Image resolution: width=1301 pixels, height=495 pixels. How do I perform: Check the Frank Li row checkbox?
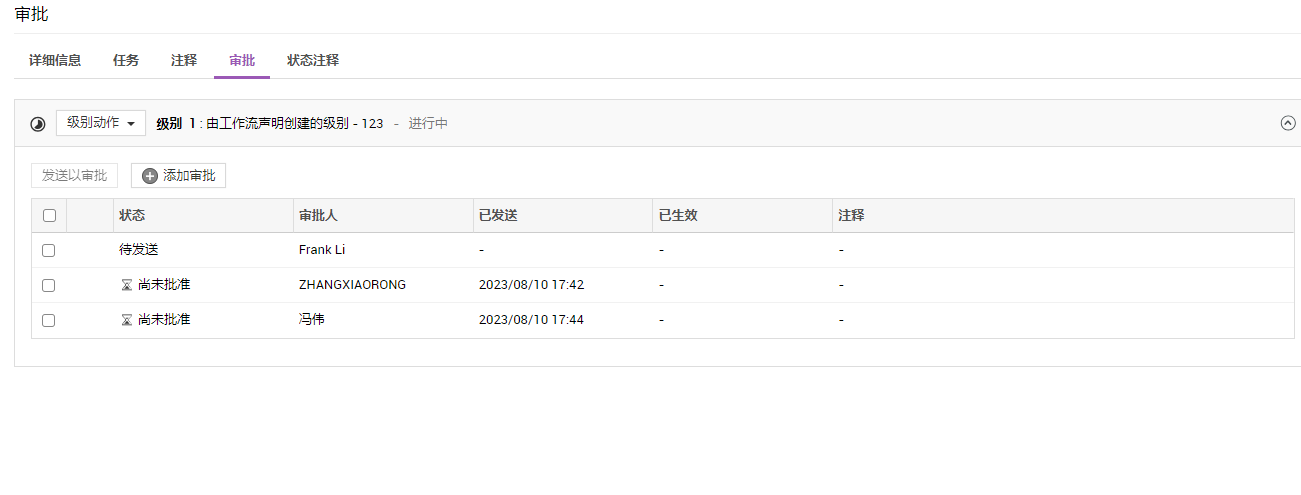coord(49,250)
